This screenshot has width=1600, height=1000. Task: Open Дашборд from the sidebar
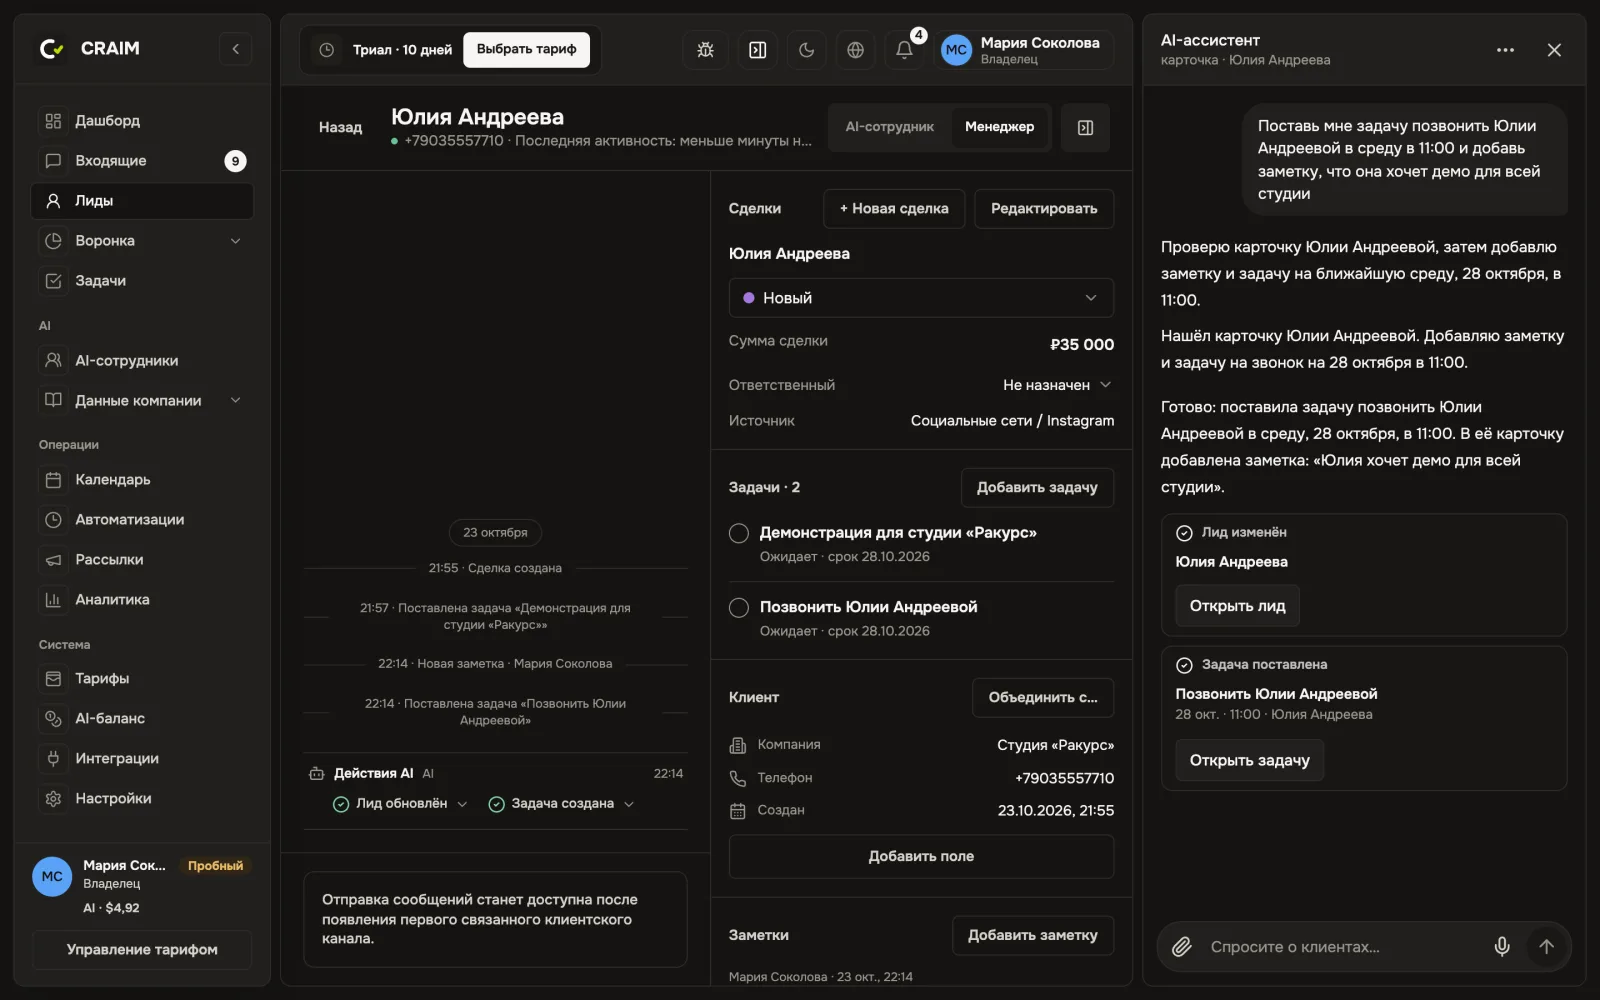point(142,121)
